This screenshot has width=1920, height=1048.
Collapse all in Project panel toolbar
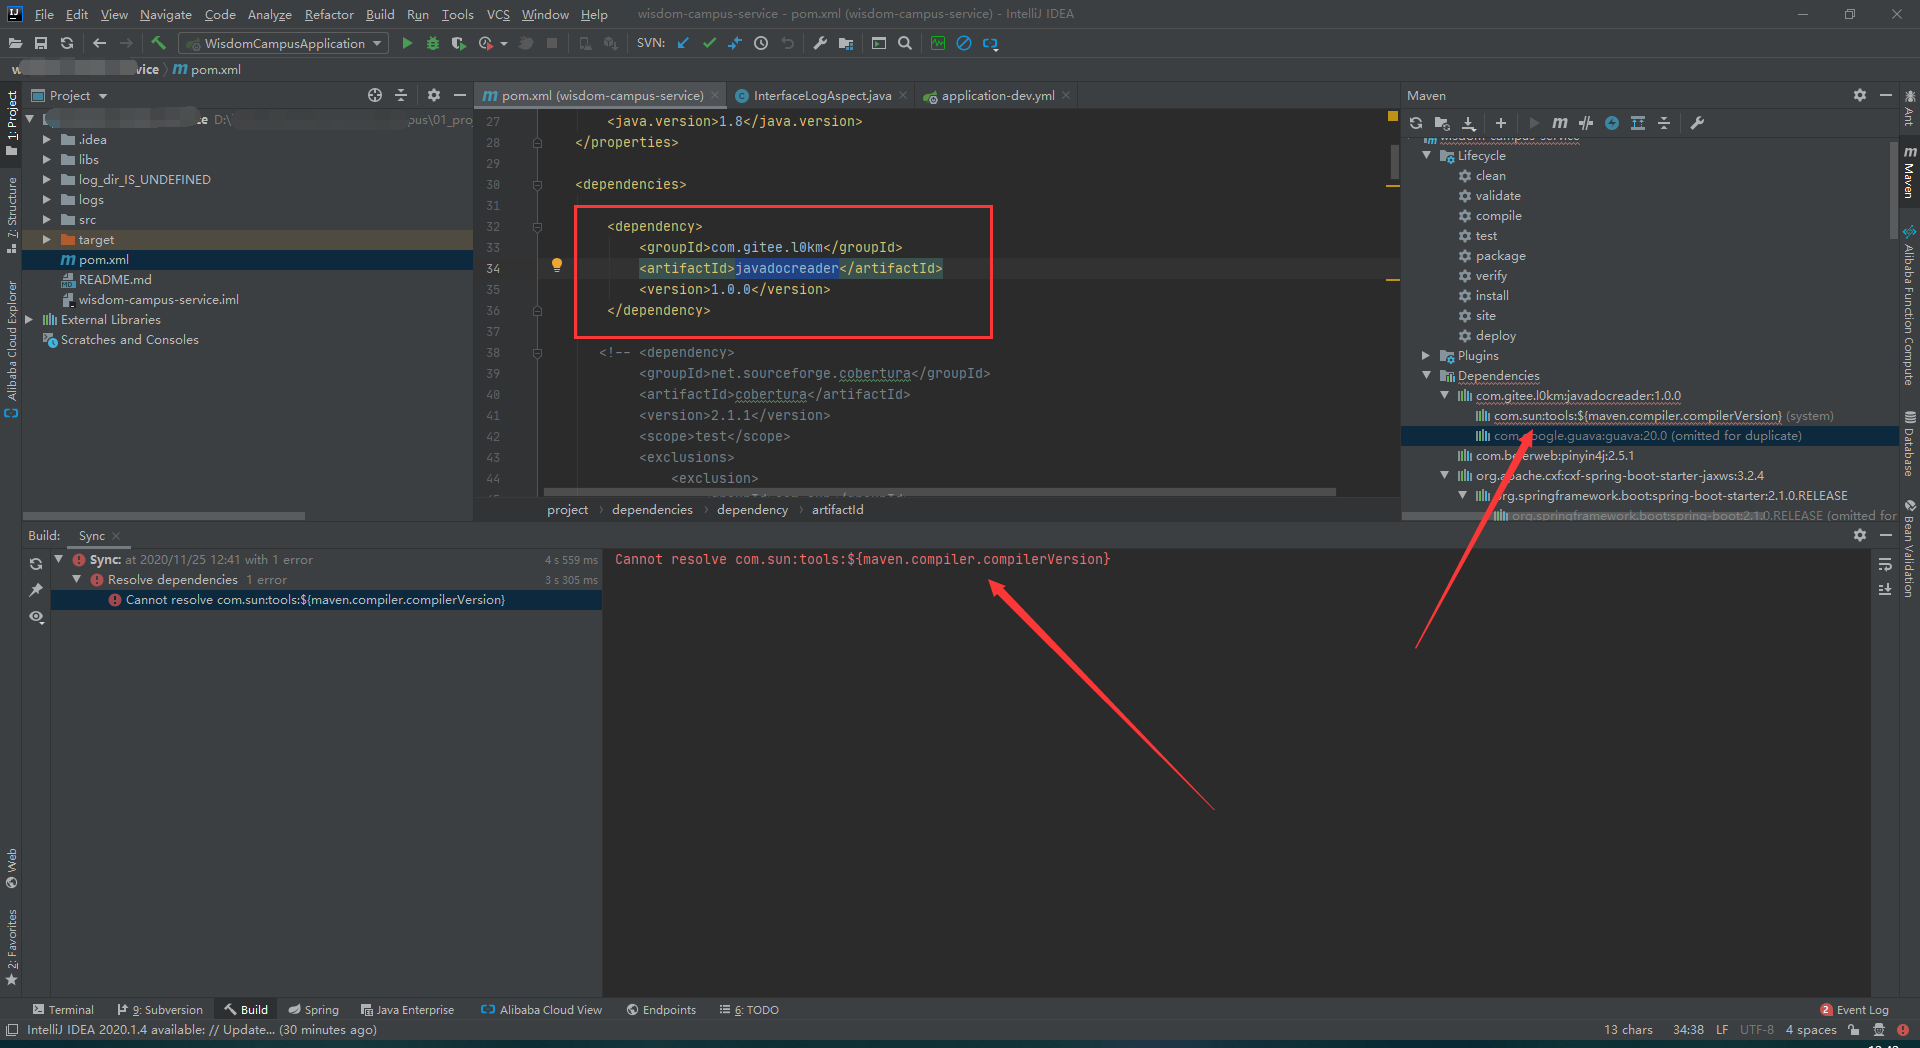click(401, 95)
